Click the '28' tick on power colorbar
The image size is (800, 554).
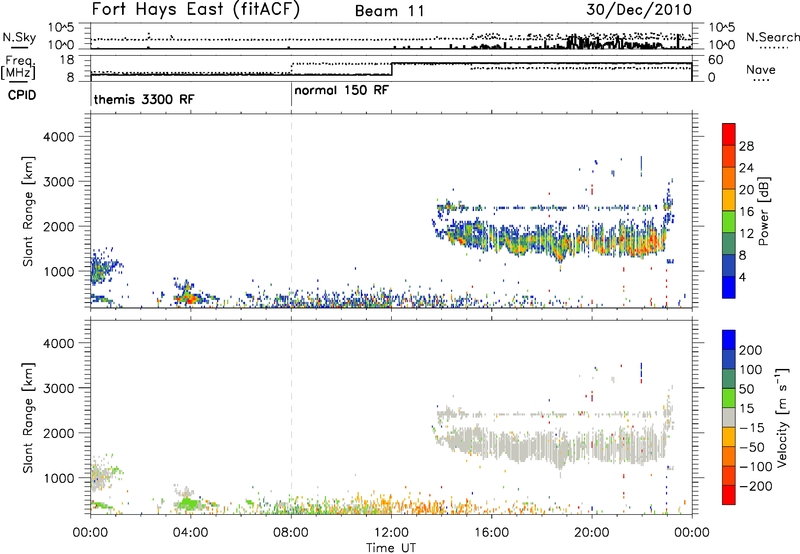tap(746, 146)
